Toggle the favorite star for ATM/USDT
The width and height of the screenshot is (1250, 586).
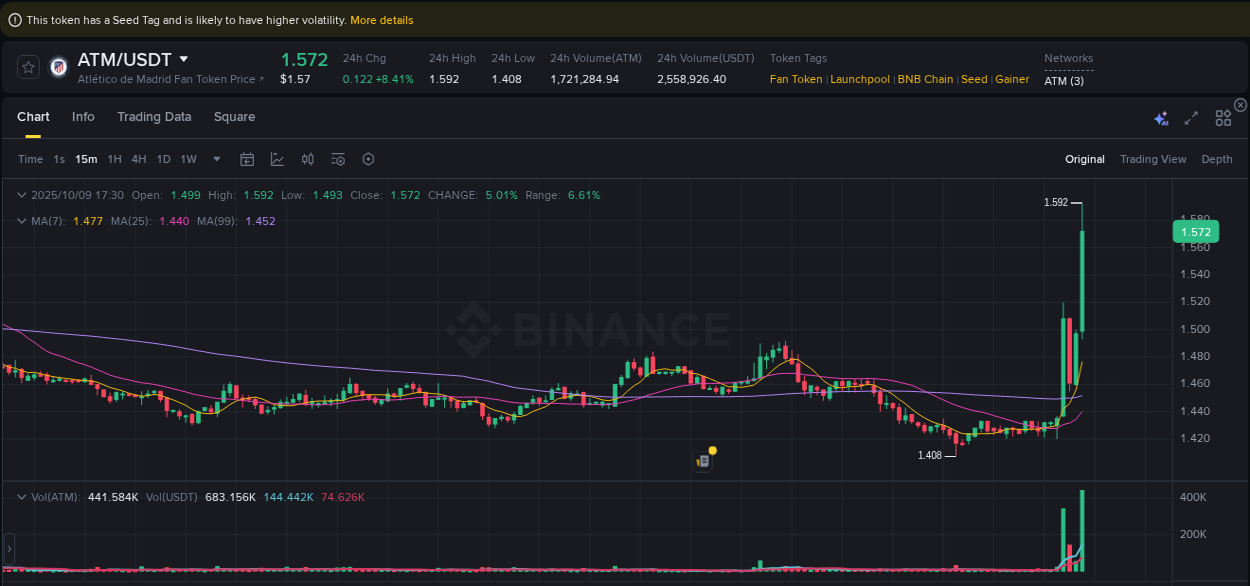pyautogui.click(x=28, y=67)
